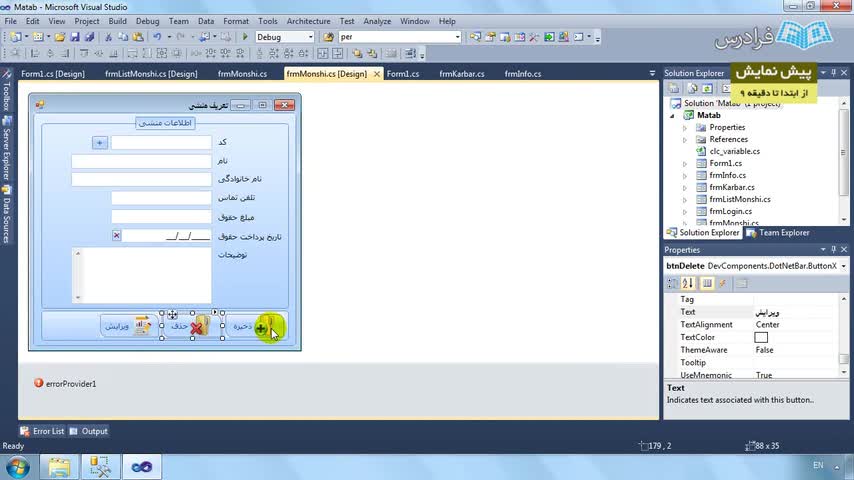
Task: Select the حذف delete button on form
Action: pos(192,326)
